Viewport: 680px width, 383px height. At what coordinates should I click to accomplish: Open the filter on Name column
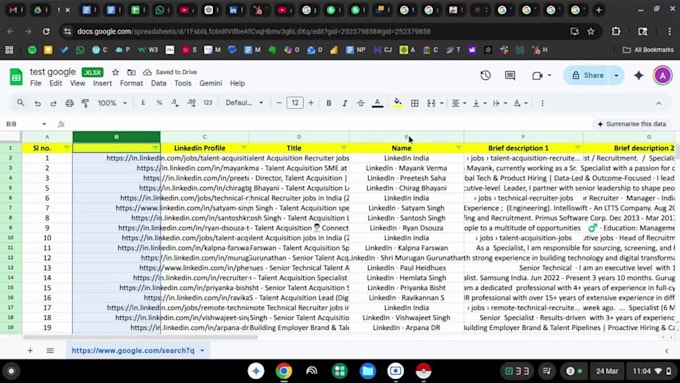(459, 148)
